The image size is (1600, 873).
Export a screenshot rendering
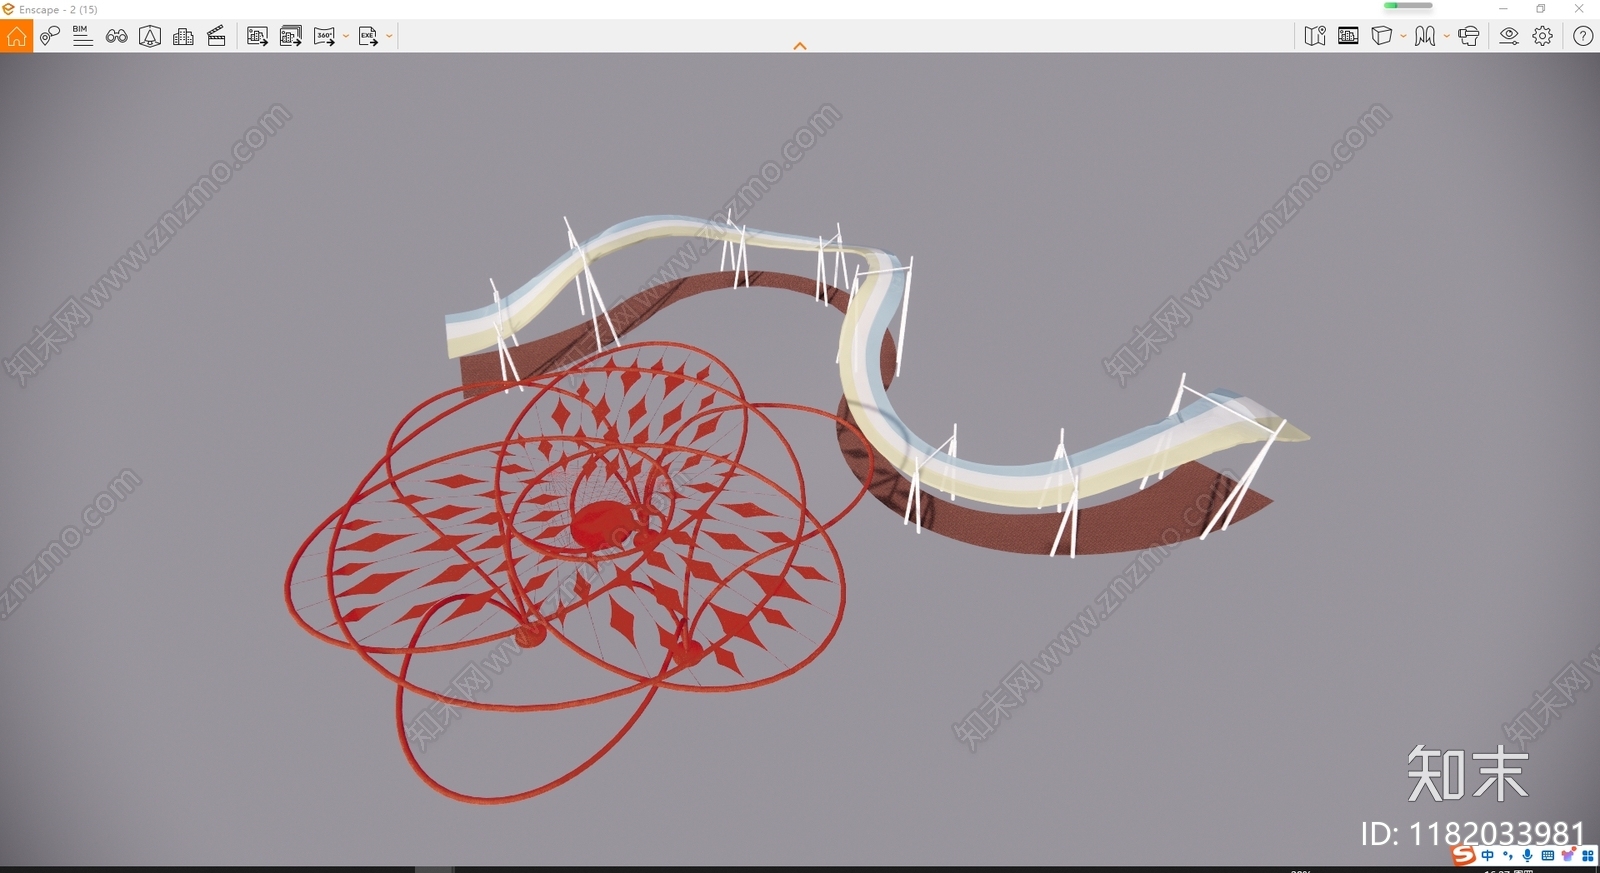point(257,37)
